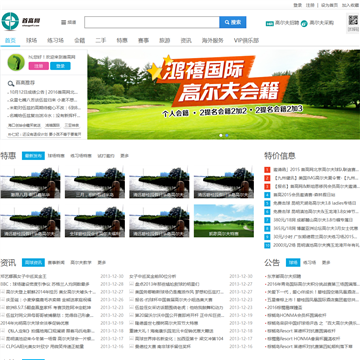Open the 旅游 nav tab
This screenshot has width=360, height=360.
[165, 41]
